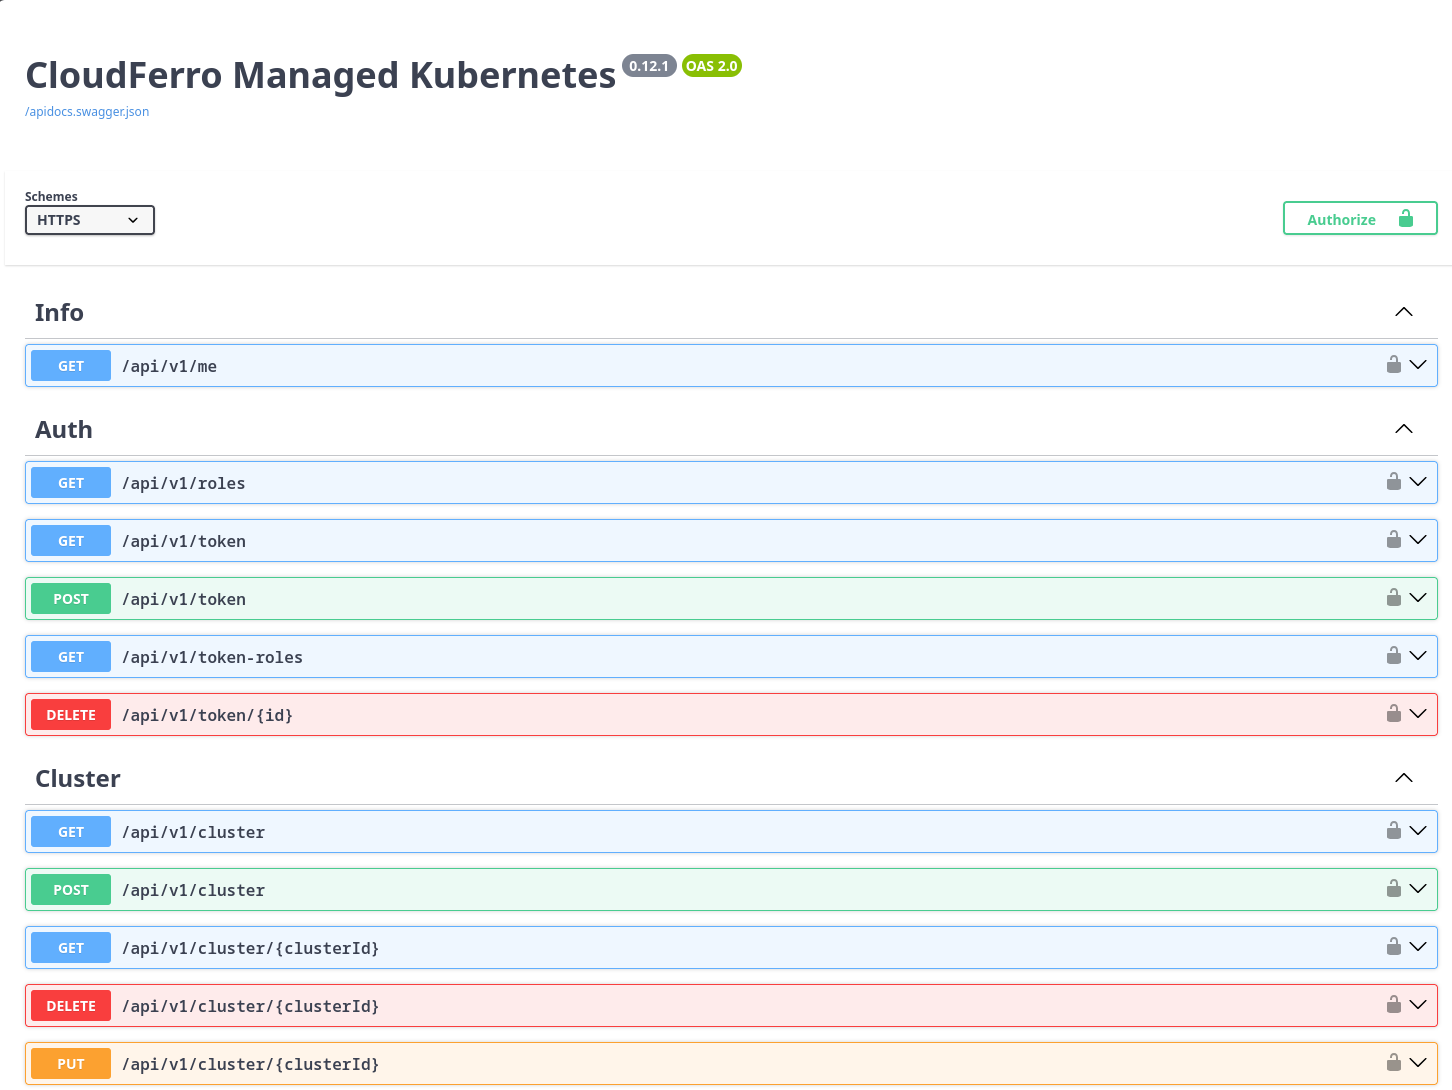The width and height of the screenshot is (1452, 1090).
Task: Expand POST /api/v1/cluster with its chevron
Action: (x=1418, y=889)
